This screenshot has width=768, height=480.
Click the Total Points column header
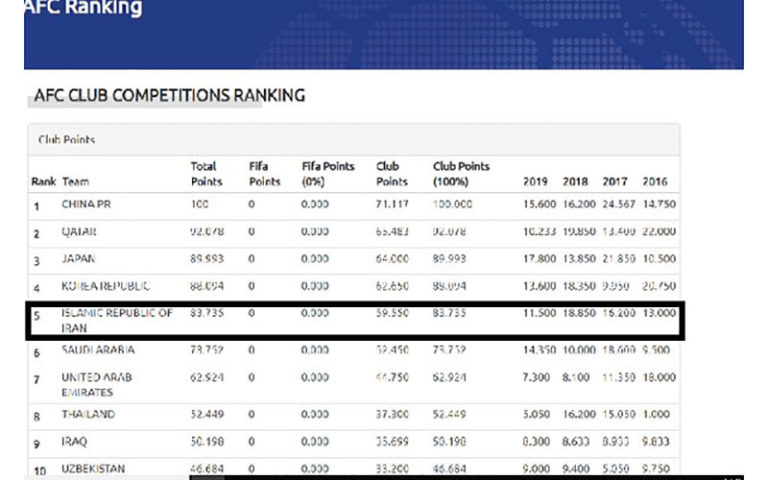click(206, 174)
